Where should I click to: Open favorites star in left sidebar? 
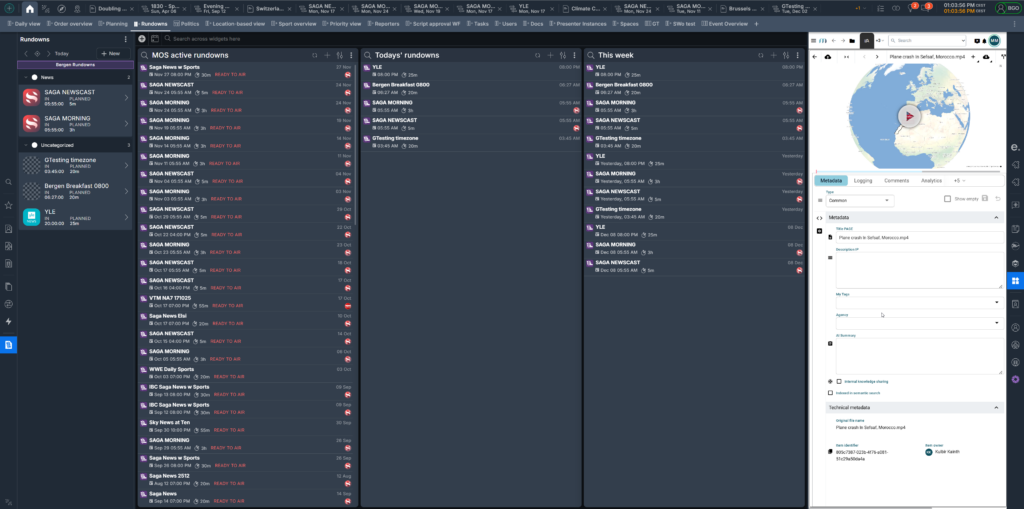[8, 205]
